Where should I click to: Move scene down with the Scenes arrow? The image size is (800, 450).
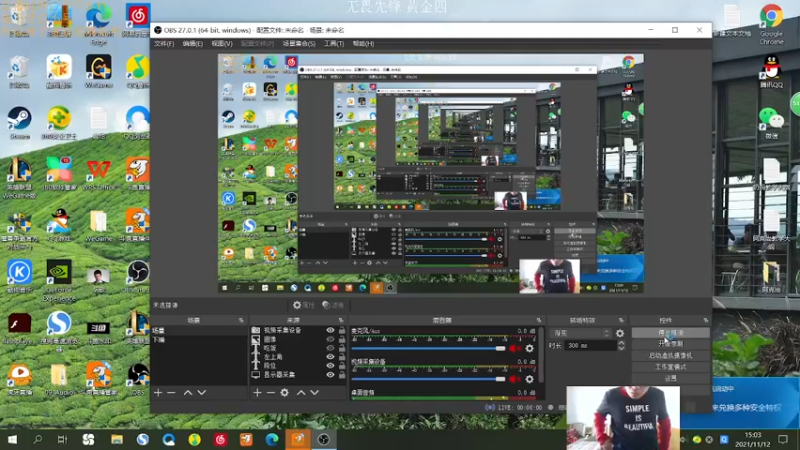click(x=202, y=392)
